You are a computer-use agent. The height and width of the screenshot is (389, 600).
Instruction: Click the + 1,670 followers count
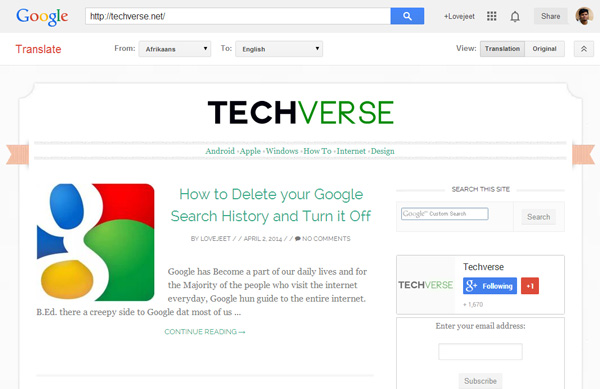(x=473, y=304)
